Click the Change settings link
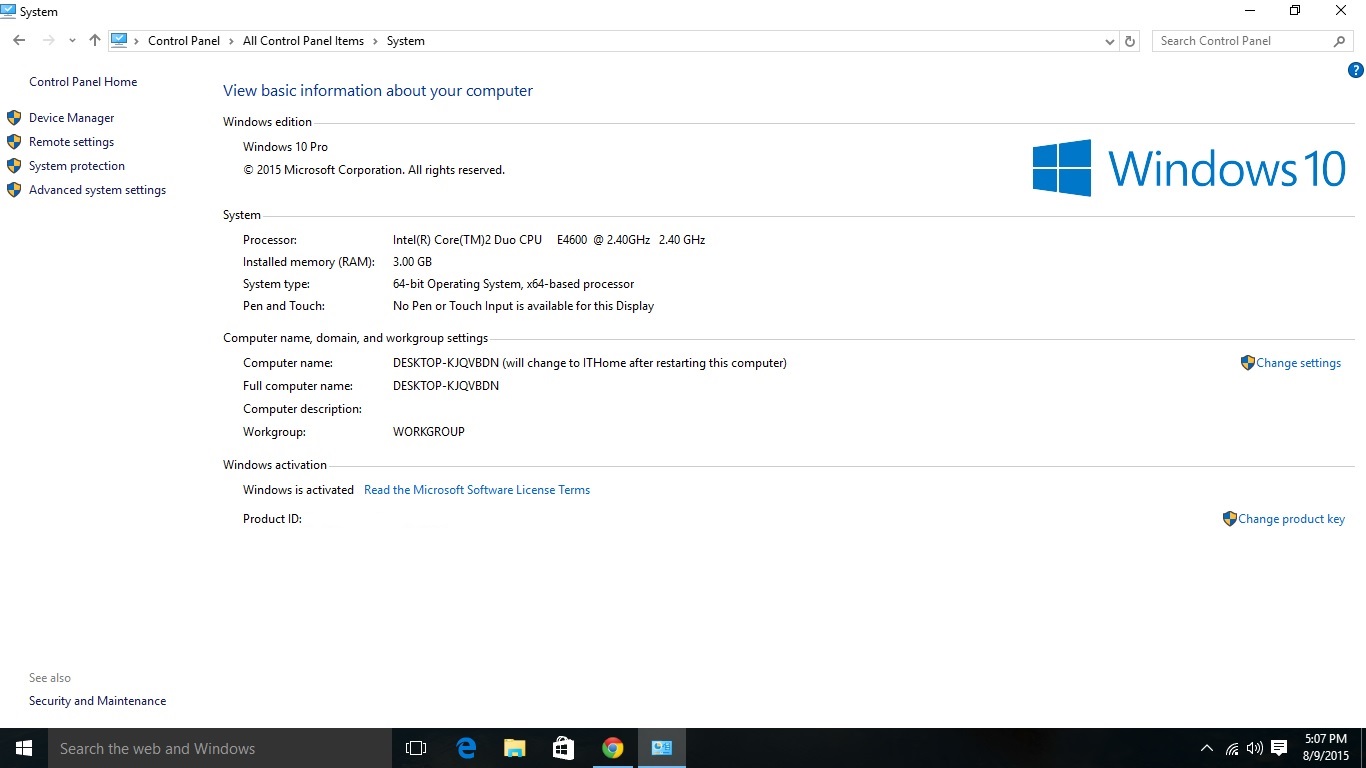Image resolution: width=1366 pixels, height=768 pixels. 1298,363
